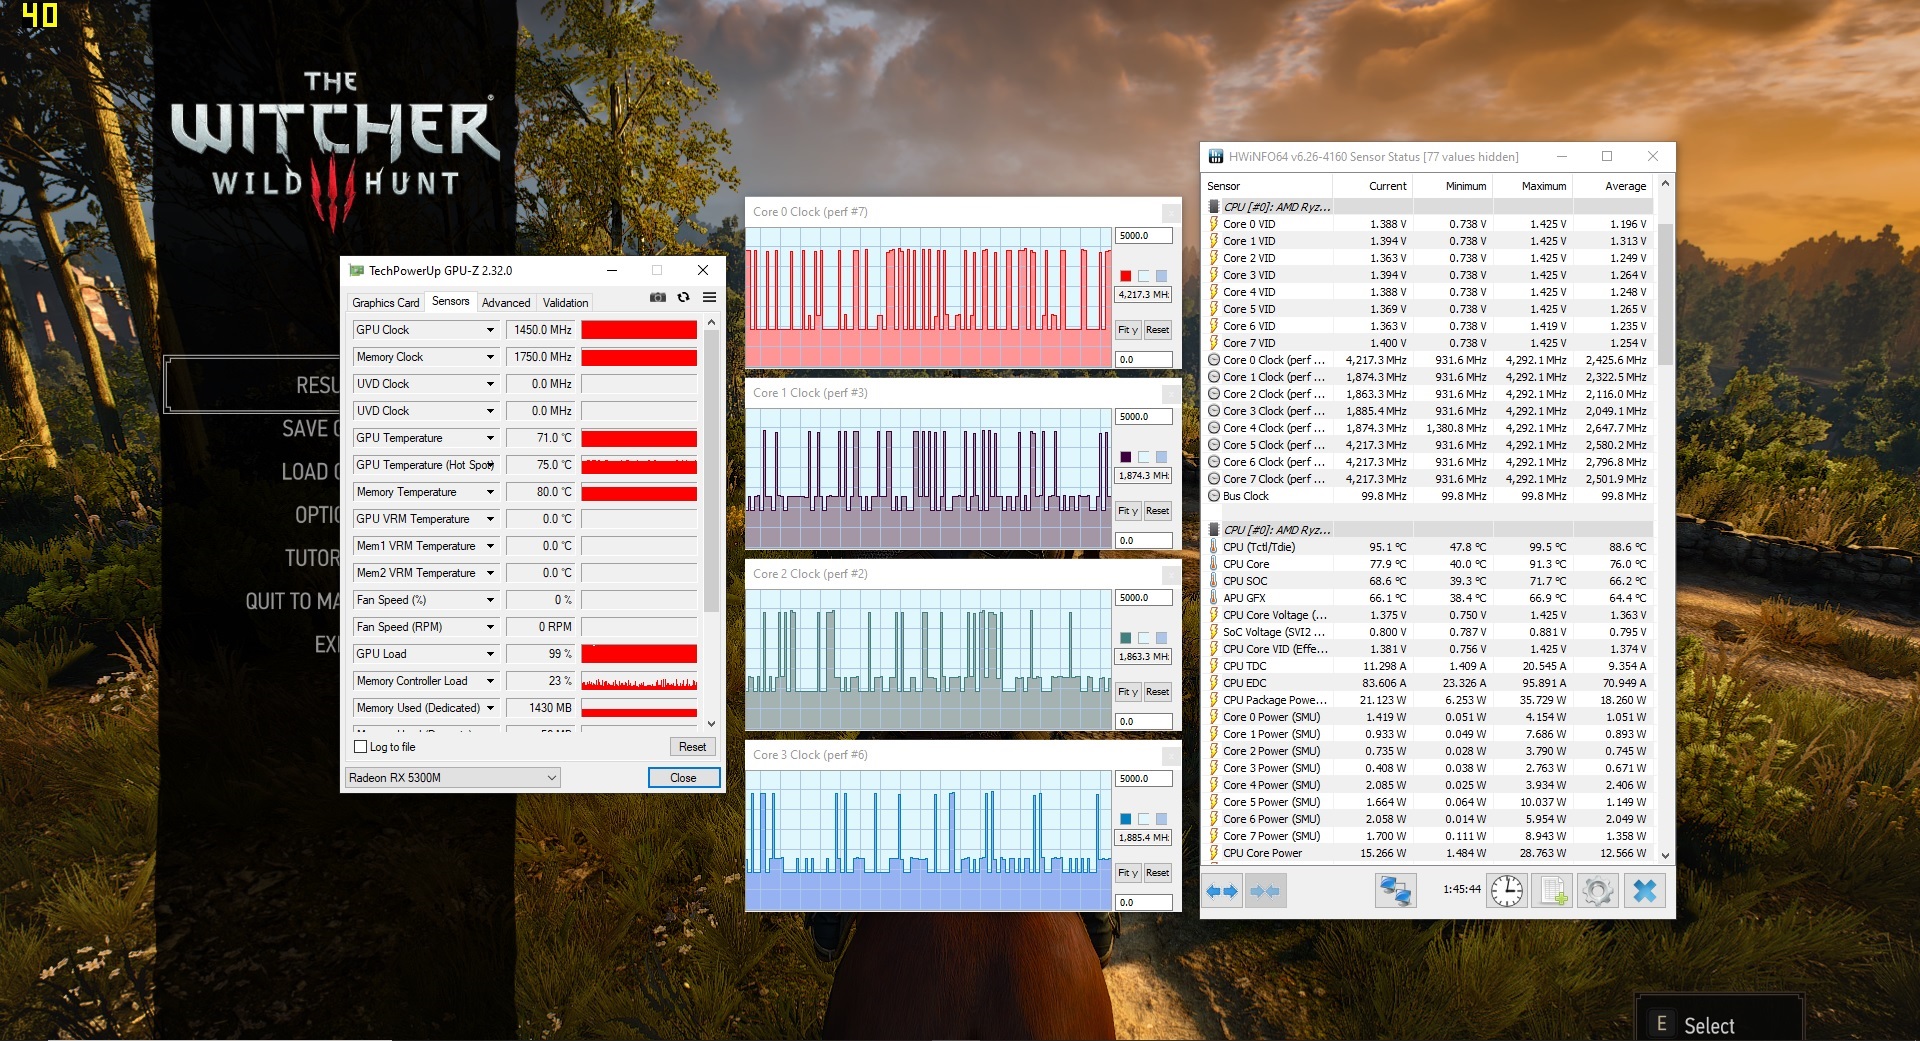Click HWiNFO64 title bar app icon

coord(1216,157)
